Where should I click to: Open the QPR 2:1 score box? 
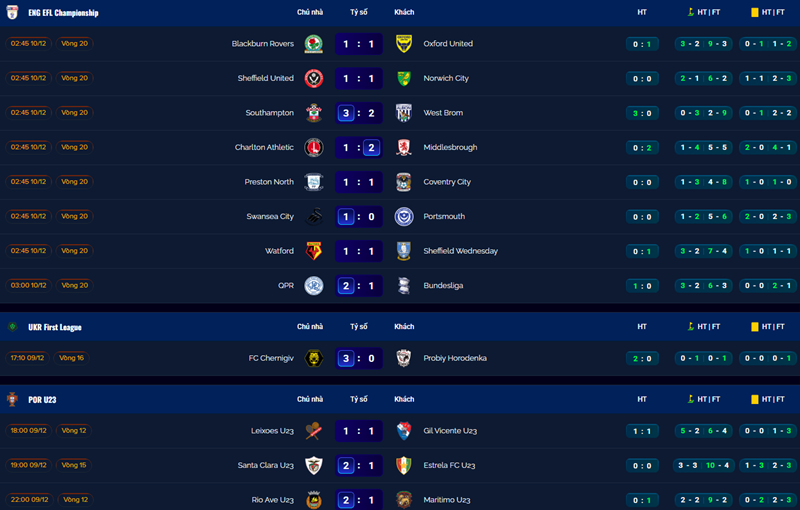tap(358, 286)
